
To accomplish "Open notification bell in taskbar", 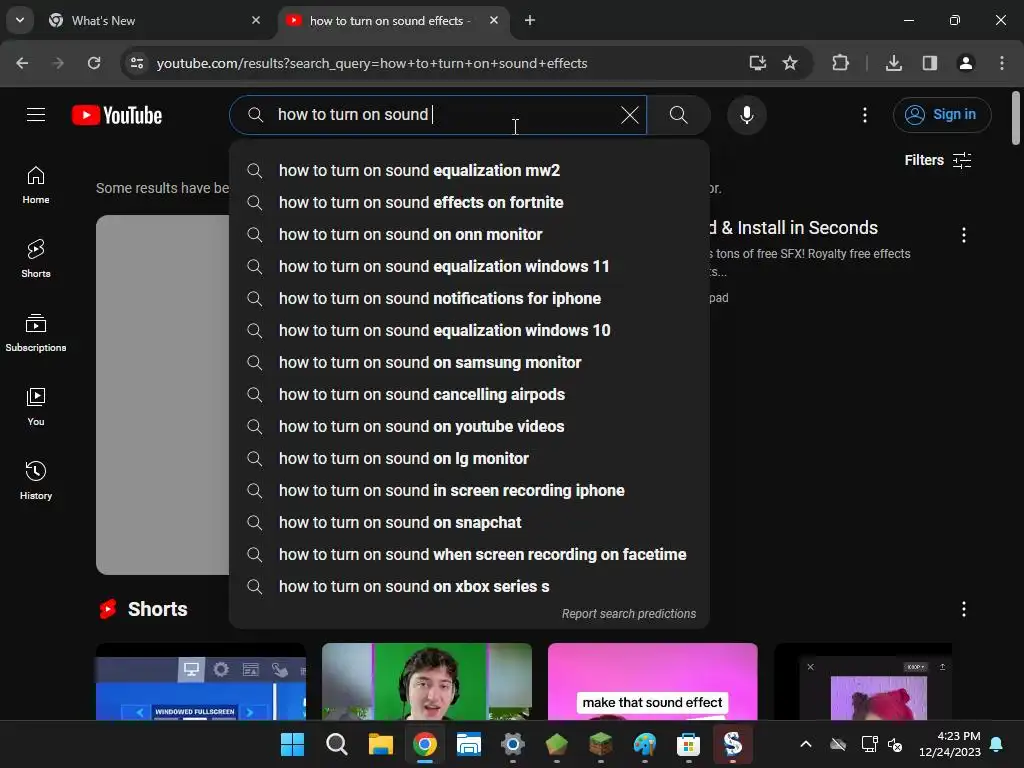I will 997,744.
